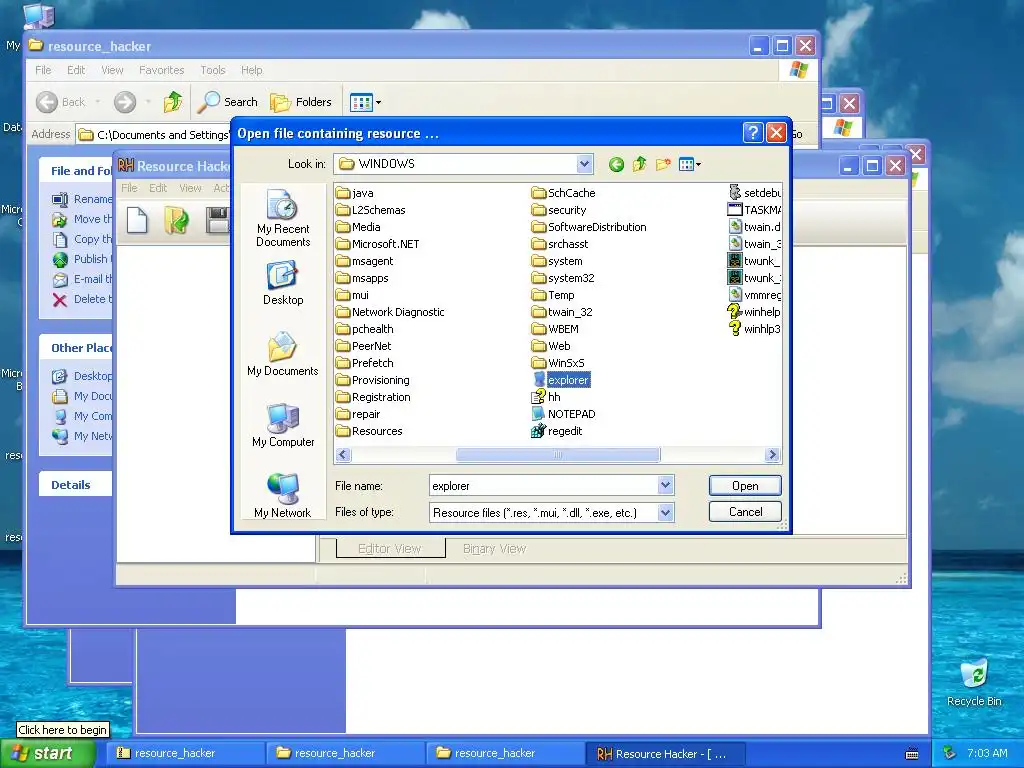Click Delete link in File and Folder Tasks
Image resolution: width=1024 pixels, height=768 pixels.
[82, 299]
